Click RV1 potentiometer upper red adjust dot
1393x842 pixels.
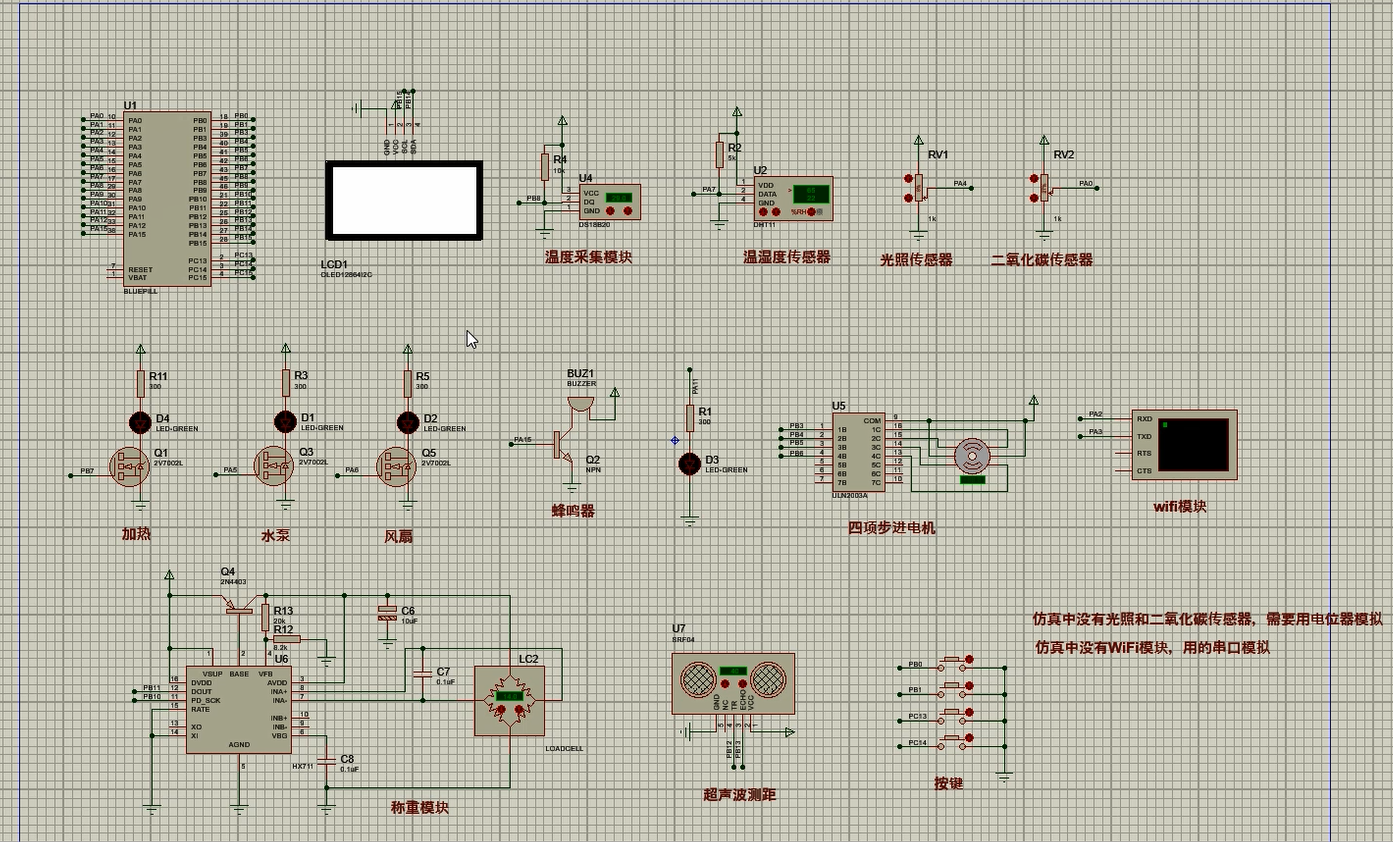pos(909,180)
